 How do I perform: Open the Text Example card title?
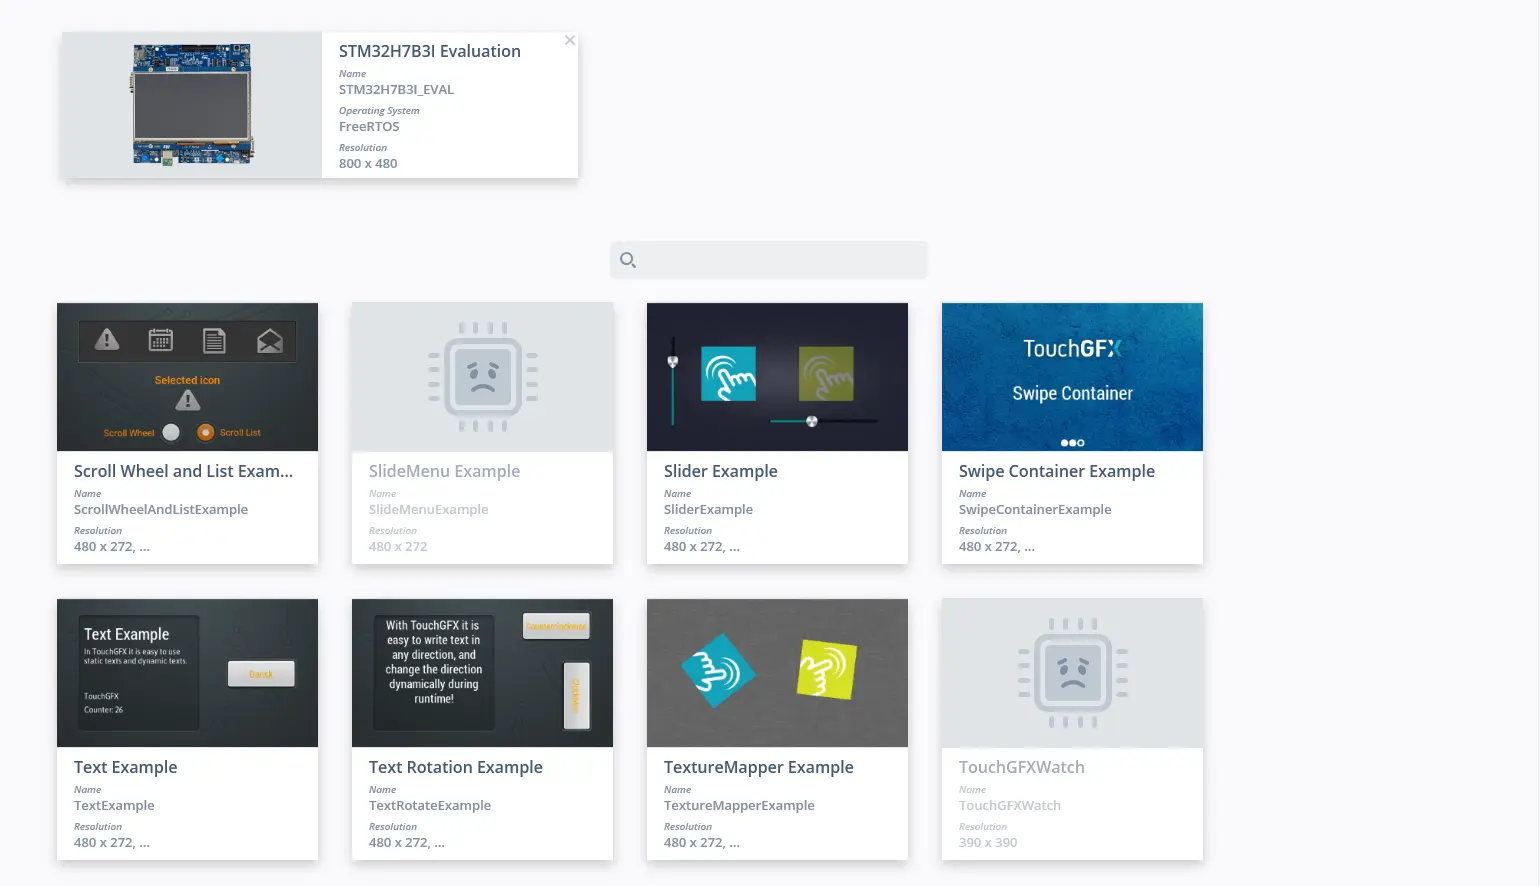[126, 767]
